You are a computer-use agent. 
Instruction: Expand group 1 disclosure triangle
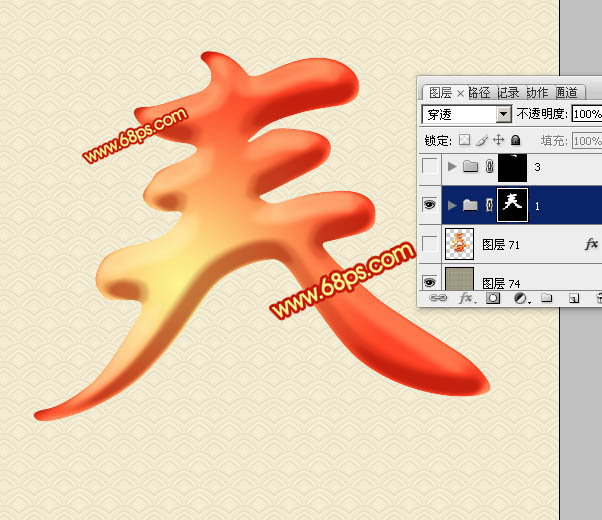click(x=452, y=205)
